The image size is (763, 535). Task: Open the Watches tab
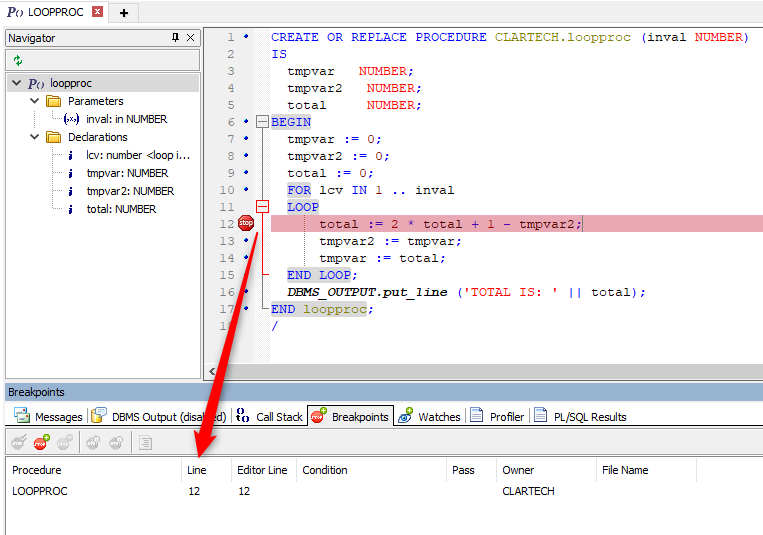pyautogui.click(x=429, y=416)
